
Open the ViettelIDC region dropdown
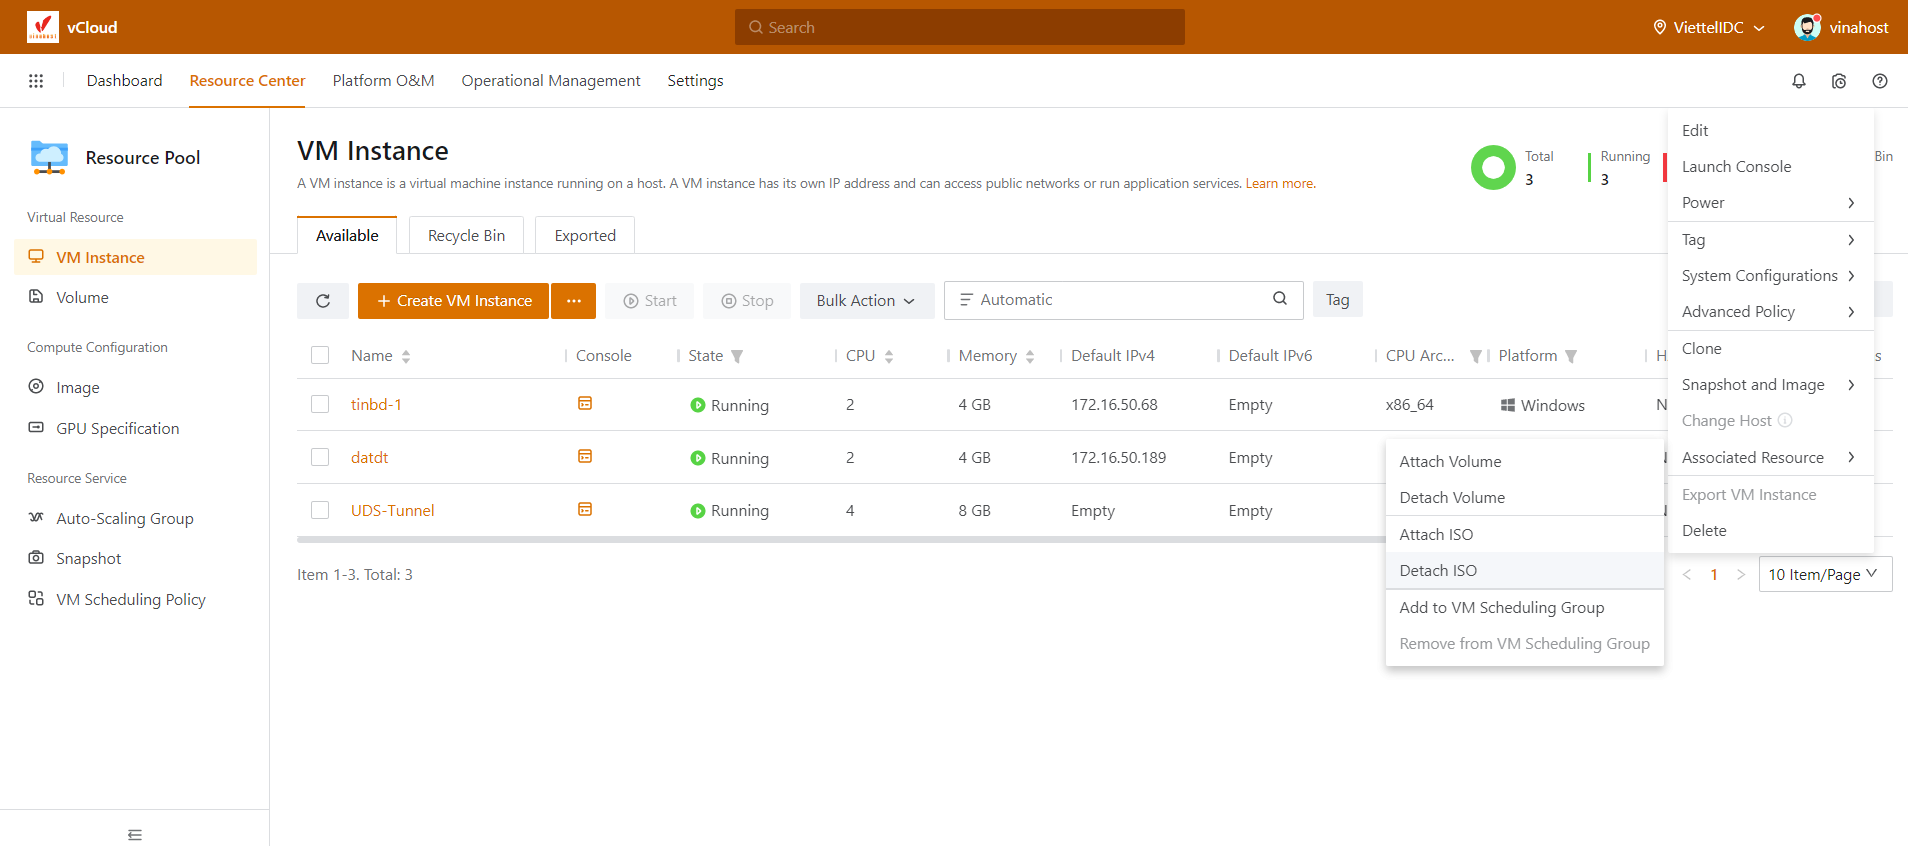[x=1709, y=27]
